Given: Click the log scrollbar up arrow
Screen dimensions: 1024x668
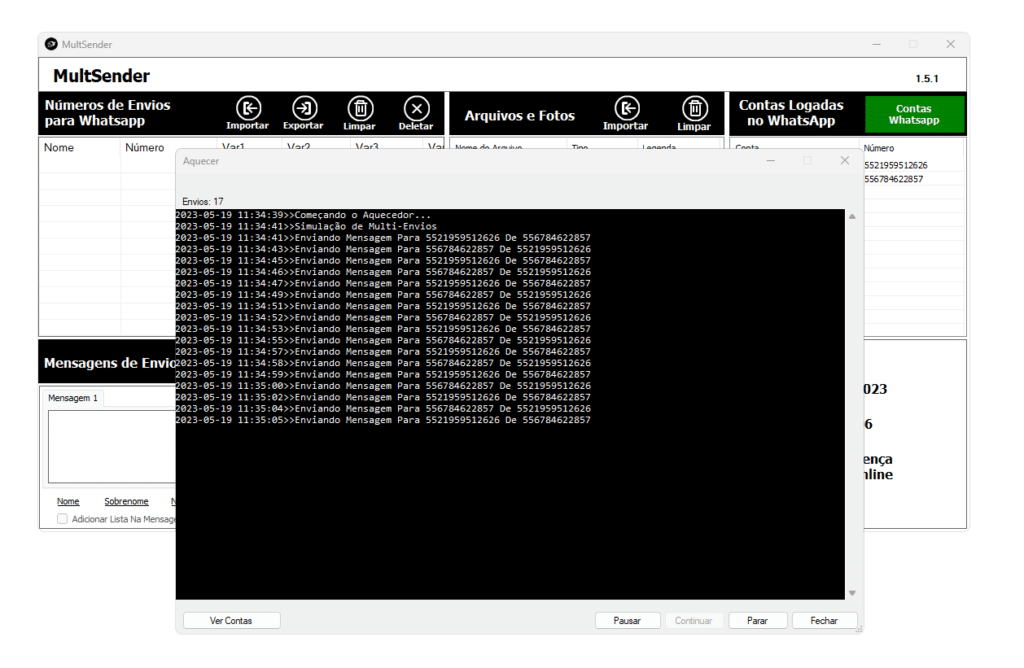Looking at the screenshot, I should pyautogui.click(x=852, y=216).
